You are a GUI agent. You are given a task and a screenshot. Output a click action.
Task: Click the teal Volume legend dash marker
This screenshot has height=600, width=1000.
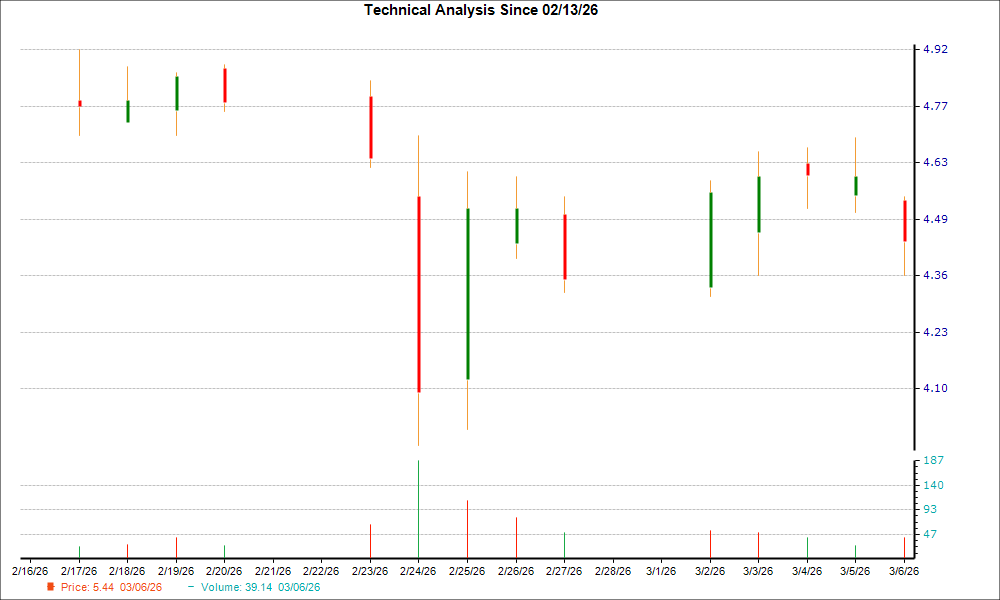click(x=191, y=587)
